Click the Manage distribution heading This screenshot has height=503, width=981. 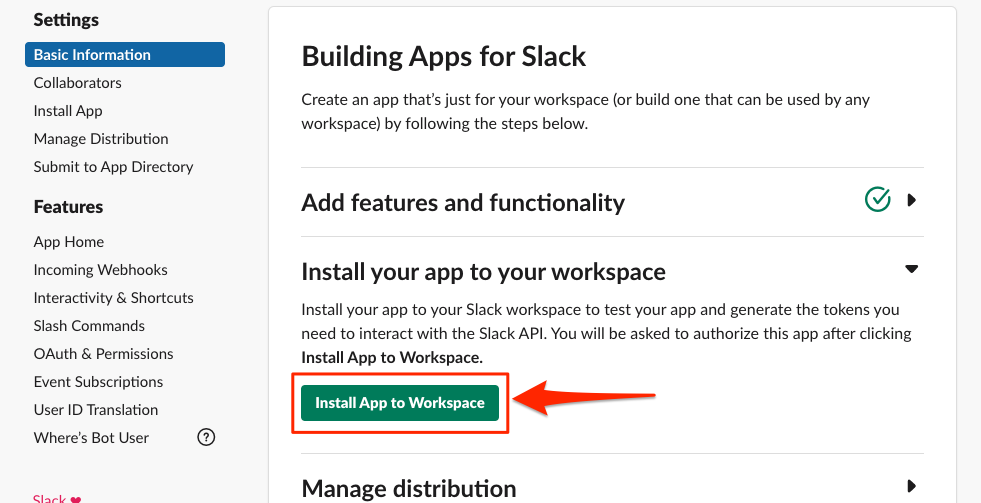click(409, 488)
